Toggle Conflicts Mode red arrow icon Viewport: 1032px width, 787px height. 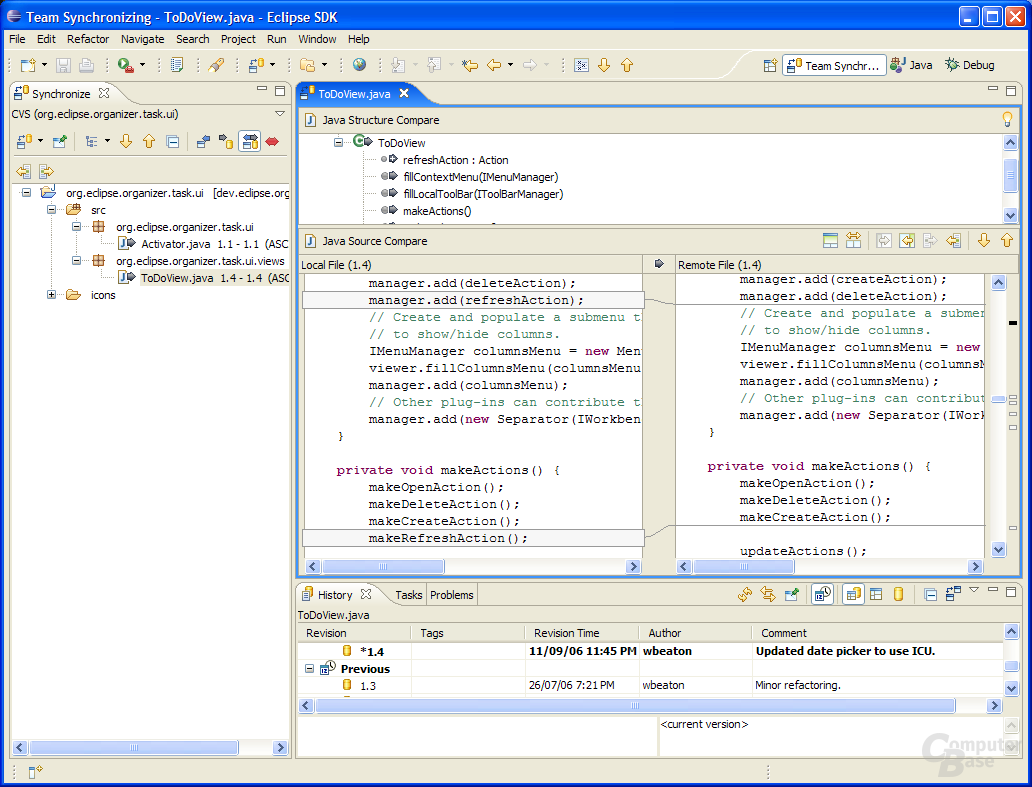click(x=272, y=141)
